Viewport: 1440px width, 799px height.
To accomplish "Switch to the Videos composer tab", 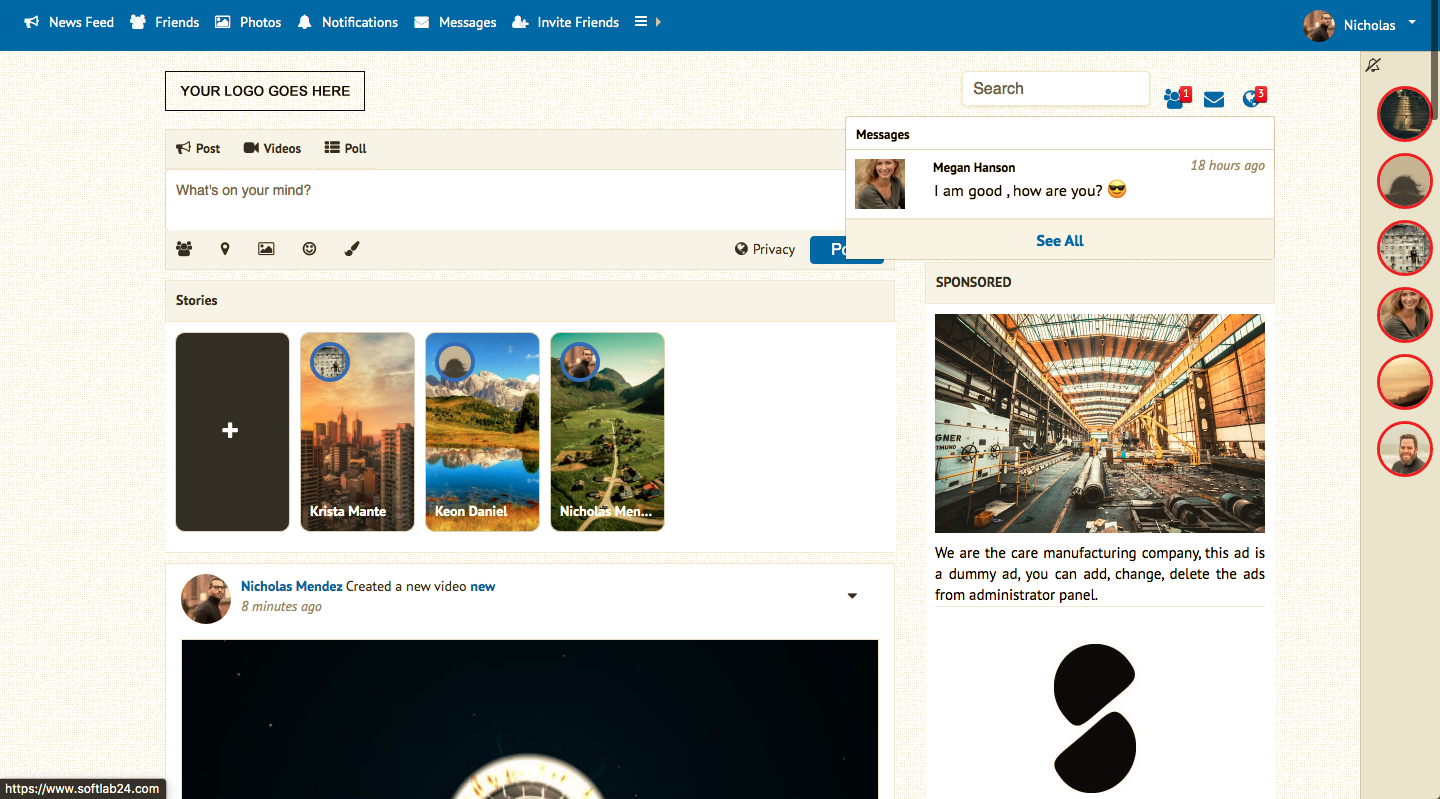I will 272,148.
